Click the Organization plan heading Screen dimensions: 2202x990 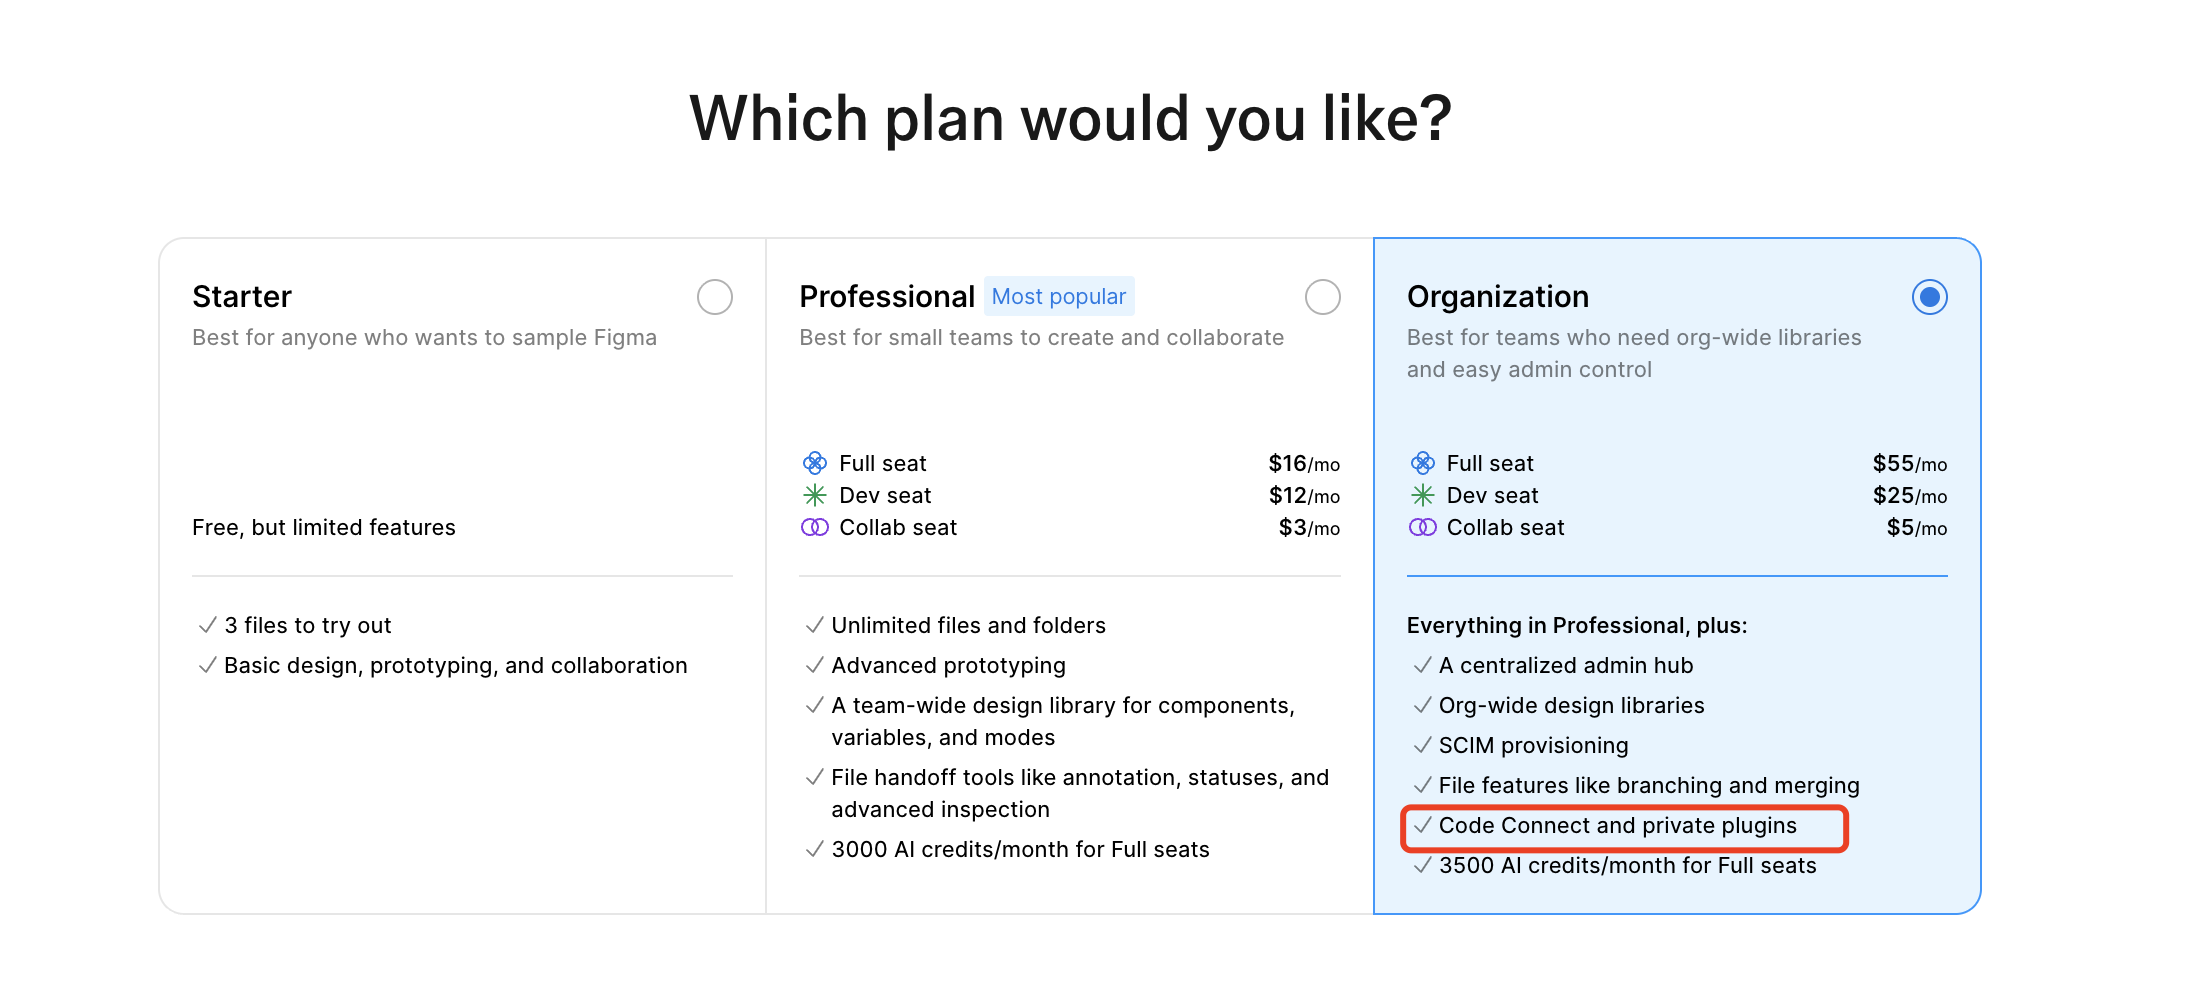[1498, 296]
